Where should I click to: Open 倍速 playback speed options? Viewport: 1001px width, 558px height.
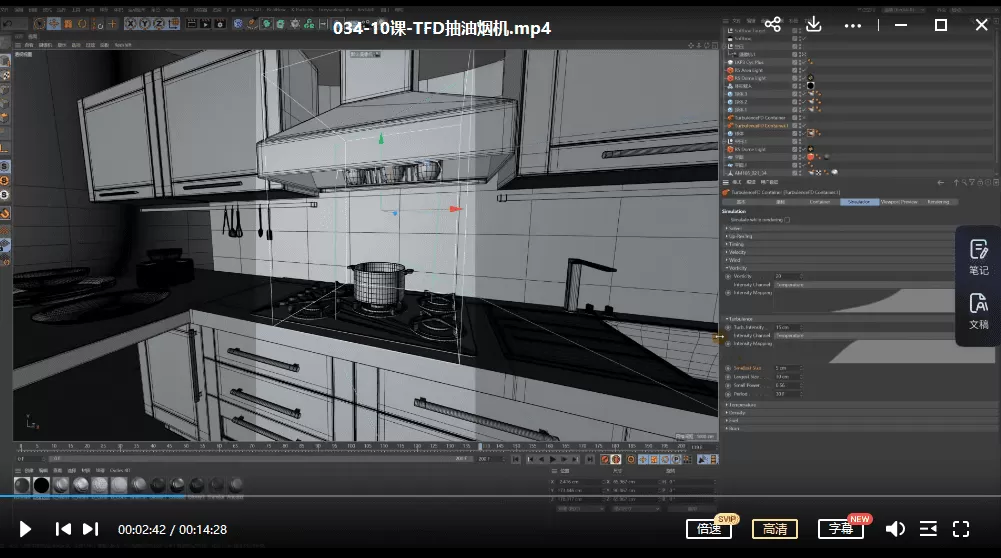tap(709, 529)
